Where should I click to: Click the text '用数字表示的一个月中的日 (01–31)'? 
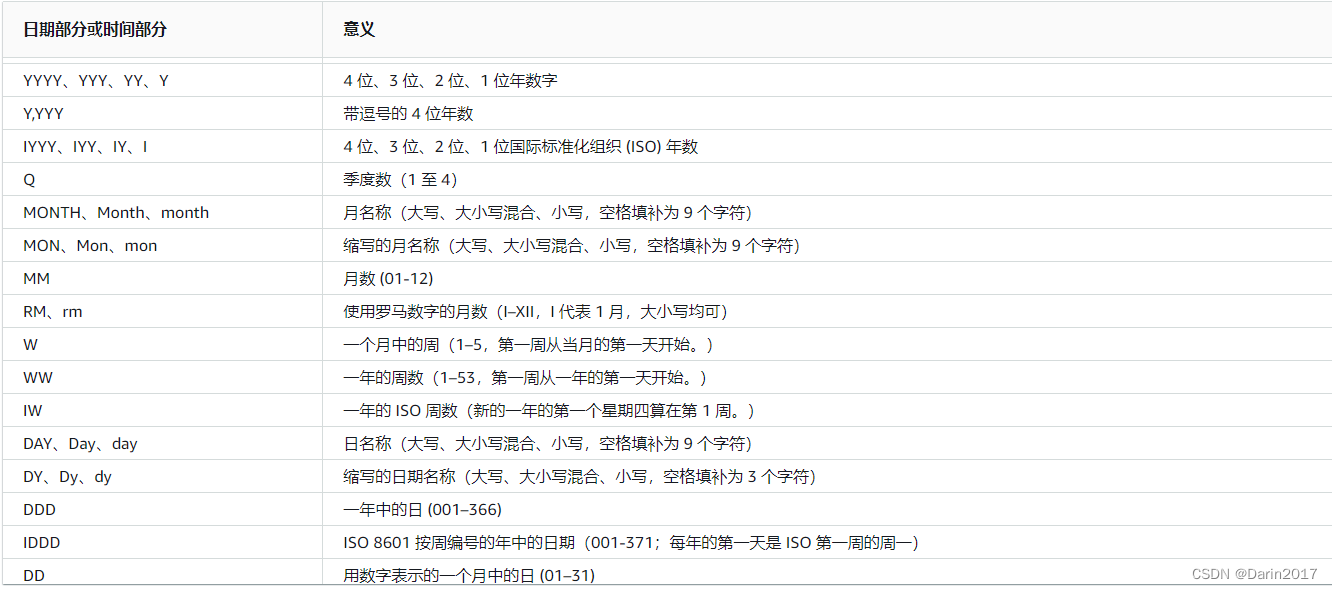point(469,575)
